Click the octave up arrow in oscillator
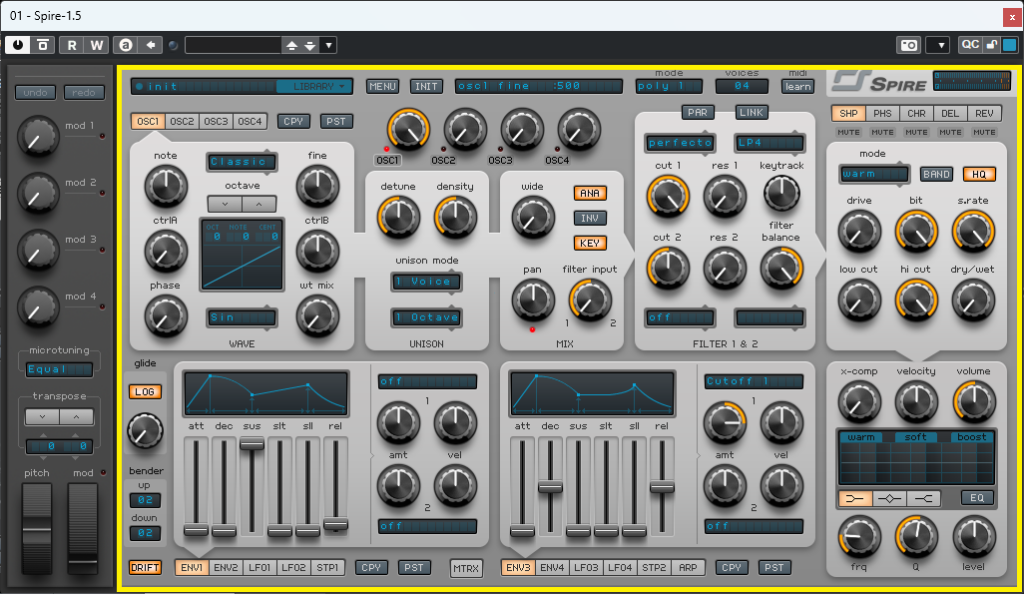The height and width of the screenshot is (598, 1024). pyautogui.click(x=259, y=203)
